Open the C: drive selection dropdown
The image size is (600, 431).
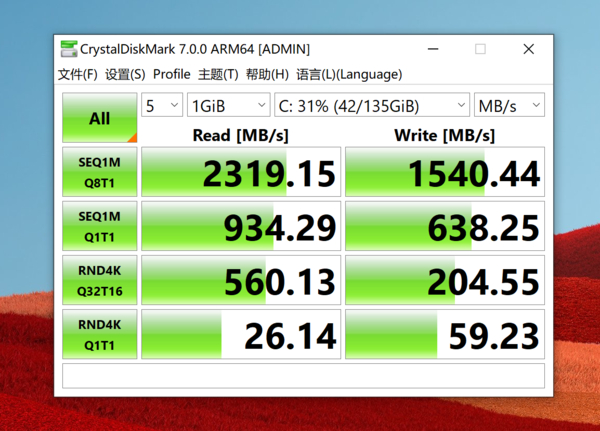pos(372,105)
